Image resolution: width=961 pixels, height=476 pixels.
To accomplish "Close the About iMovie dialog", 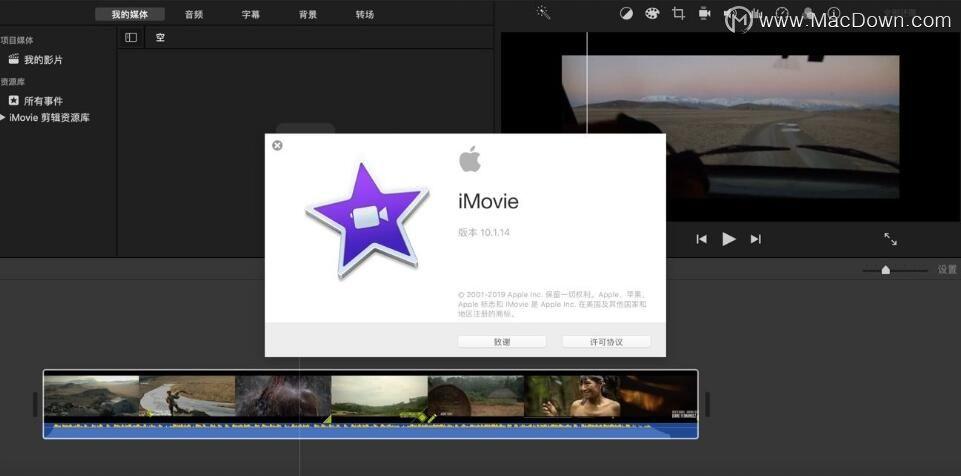I will (278, 145).
